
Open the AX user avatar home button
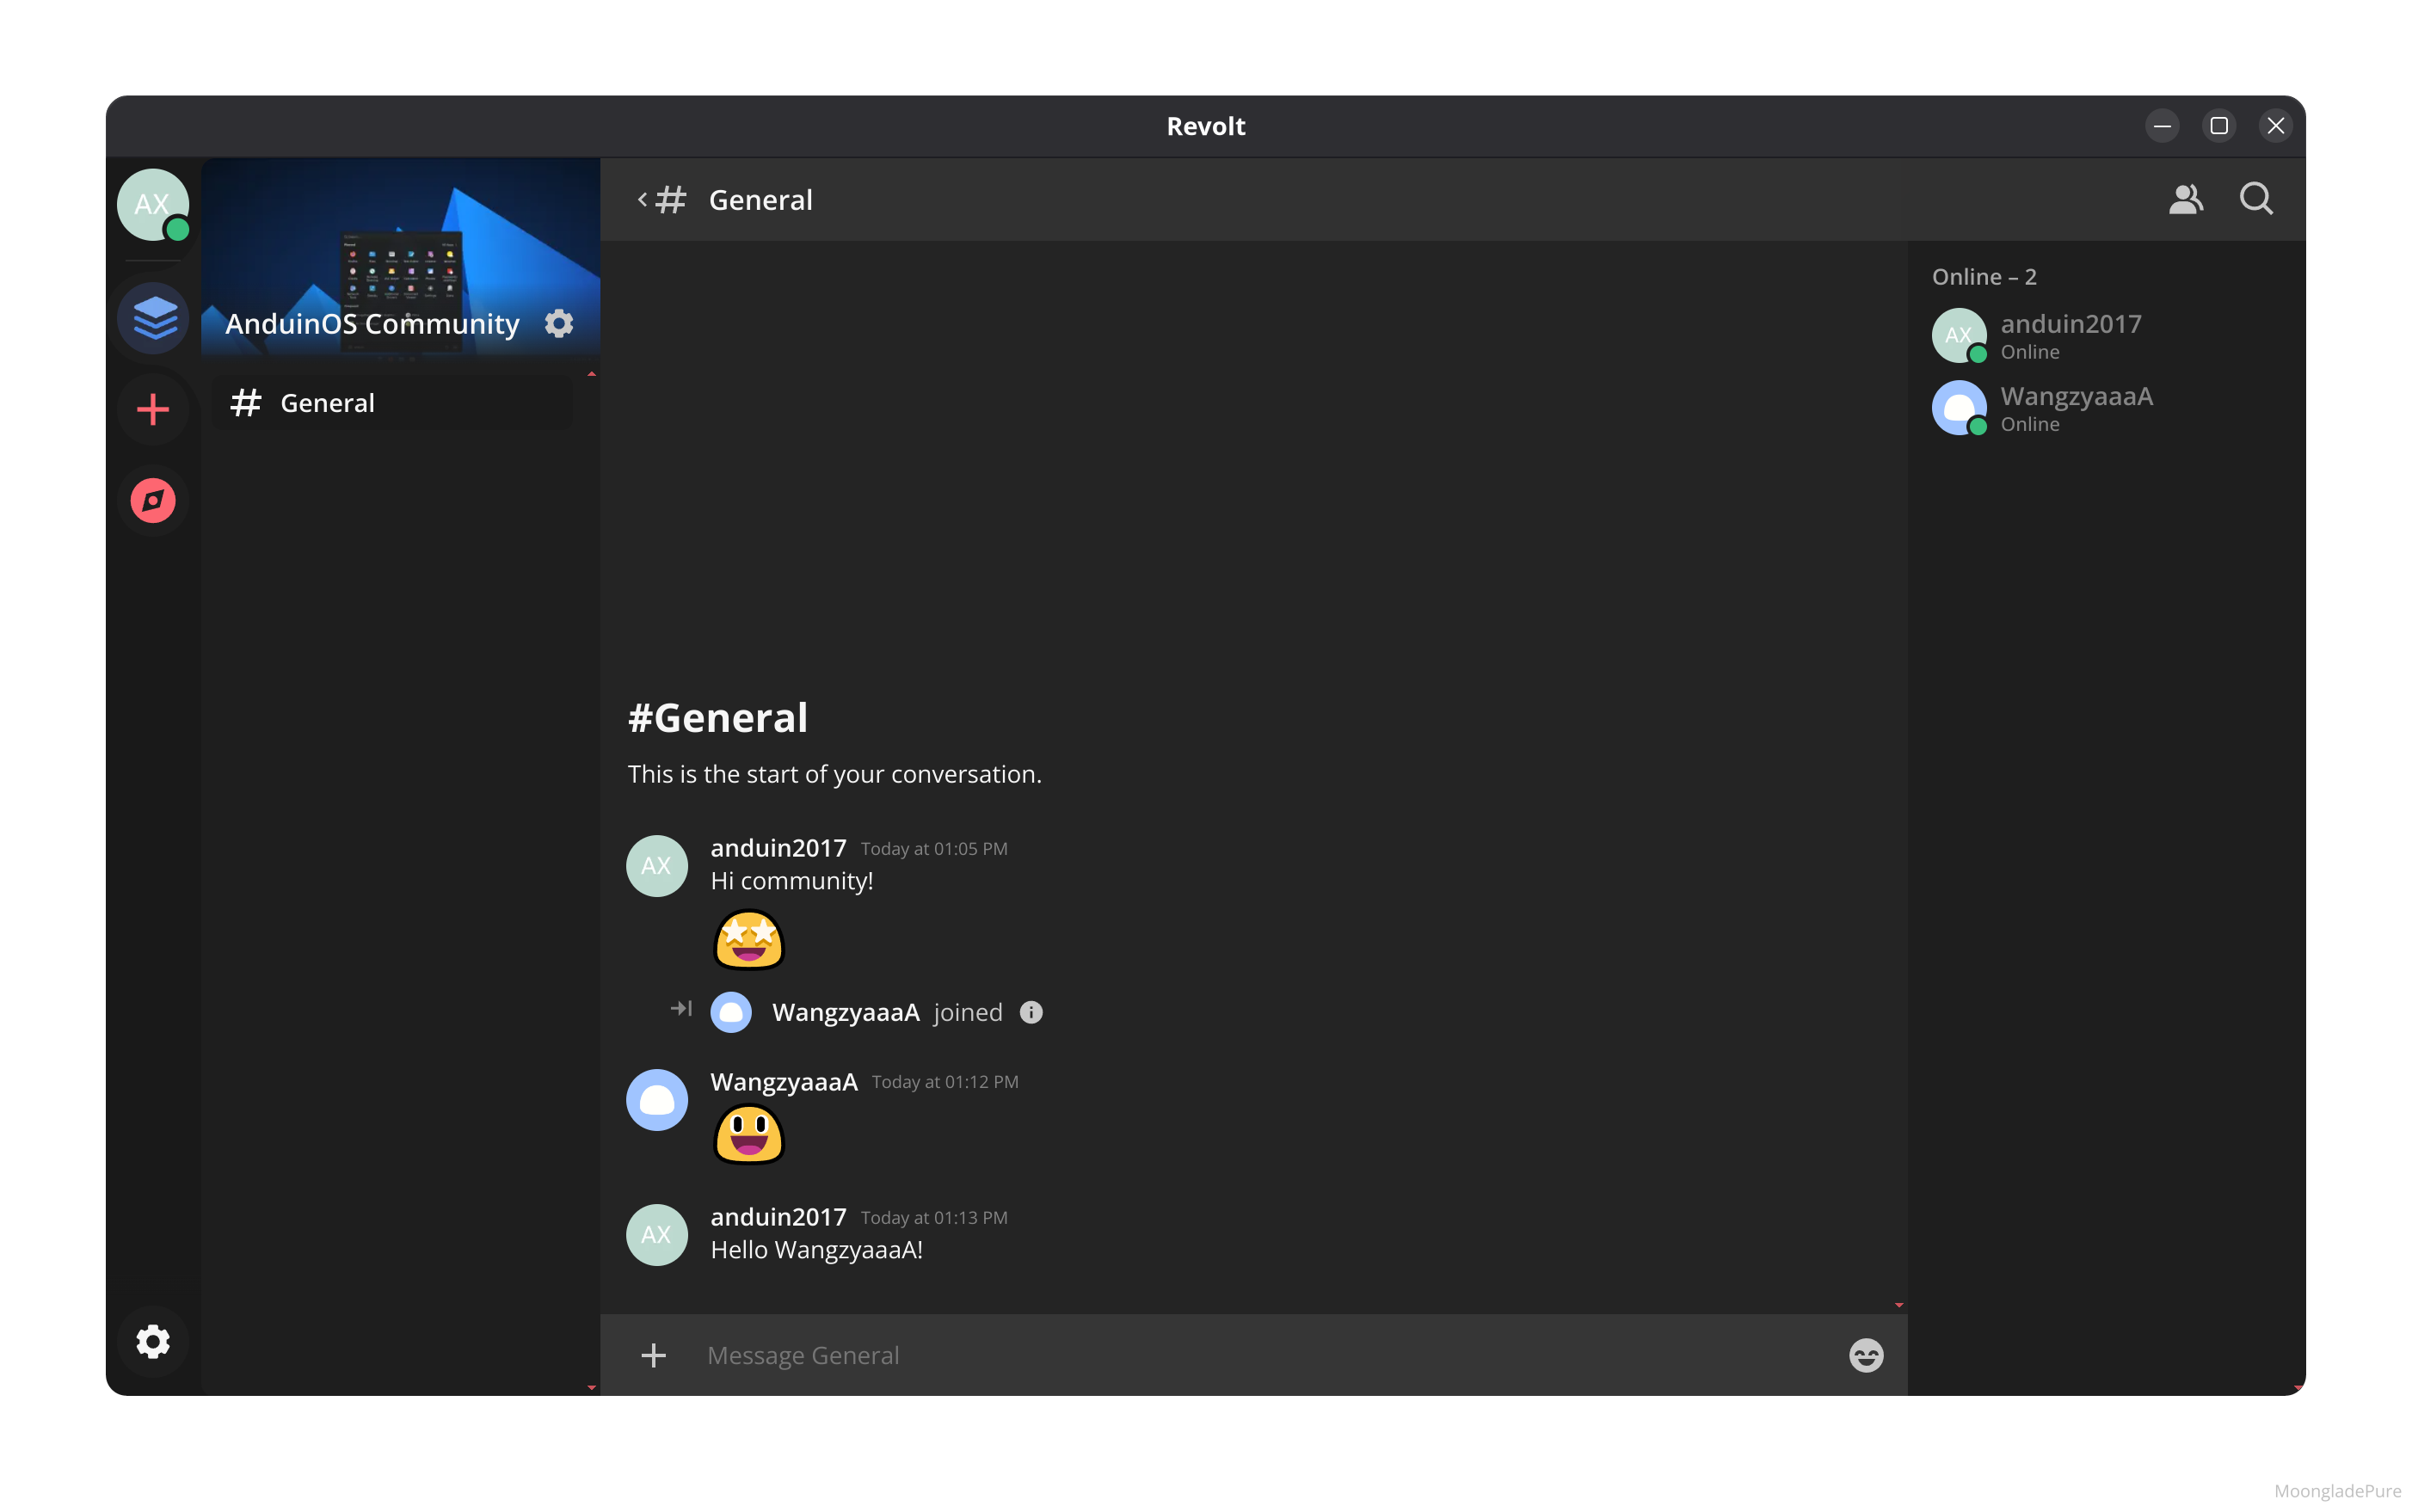pyautogui.click(x=153, y=204)
